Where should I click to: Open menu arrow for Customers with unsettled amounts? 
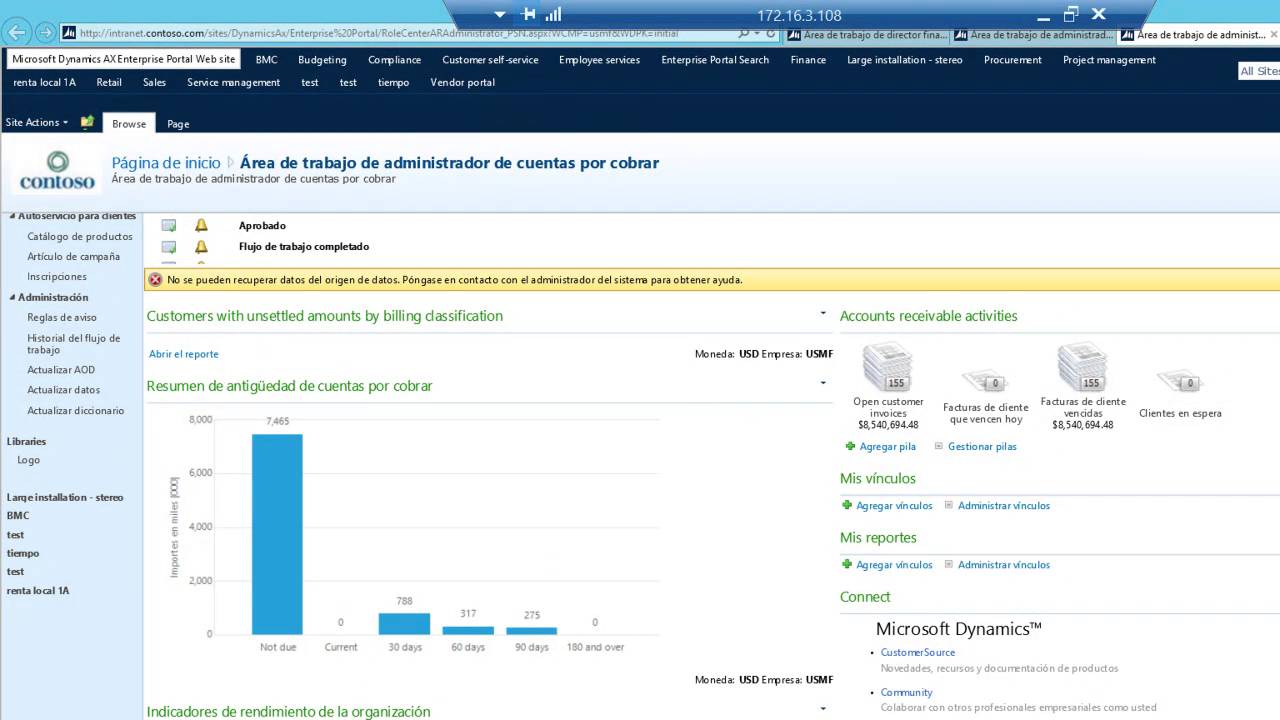[x=823, y=313]
